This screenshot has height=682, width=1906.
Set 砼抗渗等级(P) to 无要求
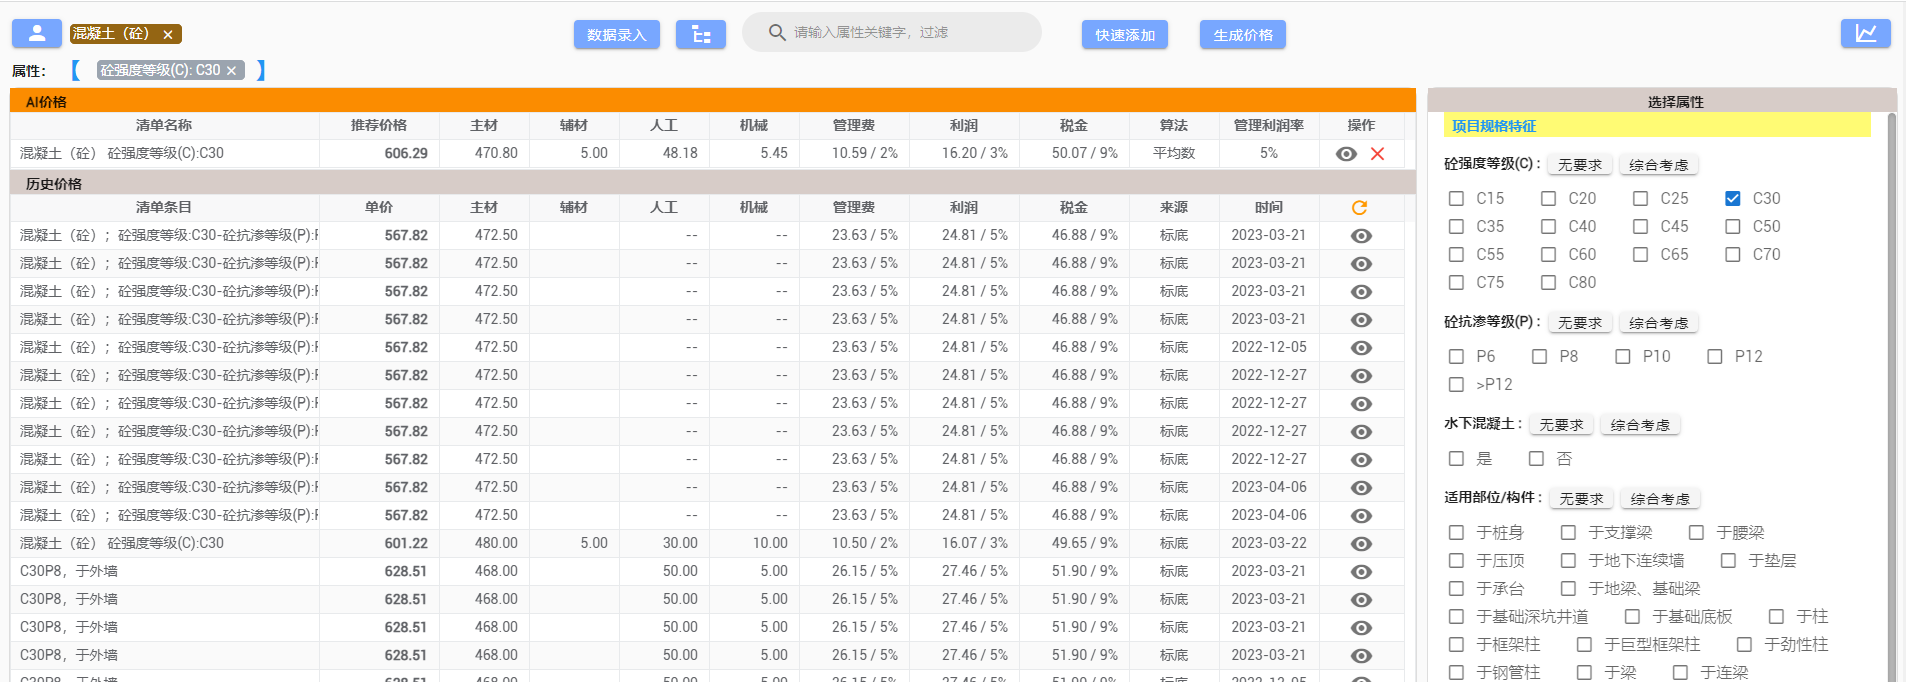tap(1580, 323)
